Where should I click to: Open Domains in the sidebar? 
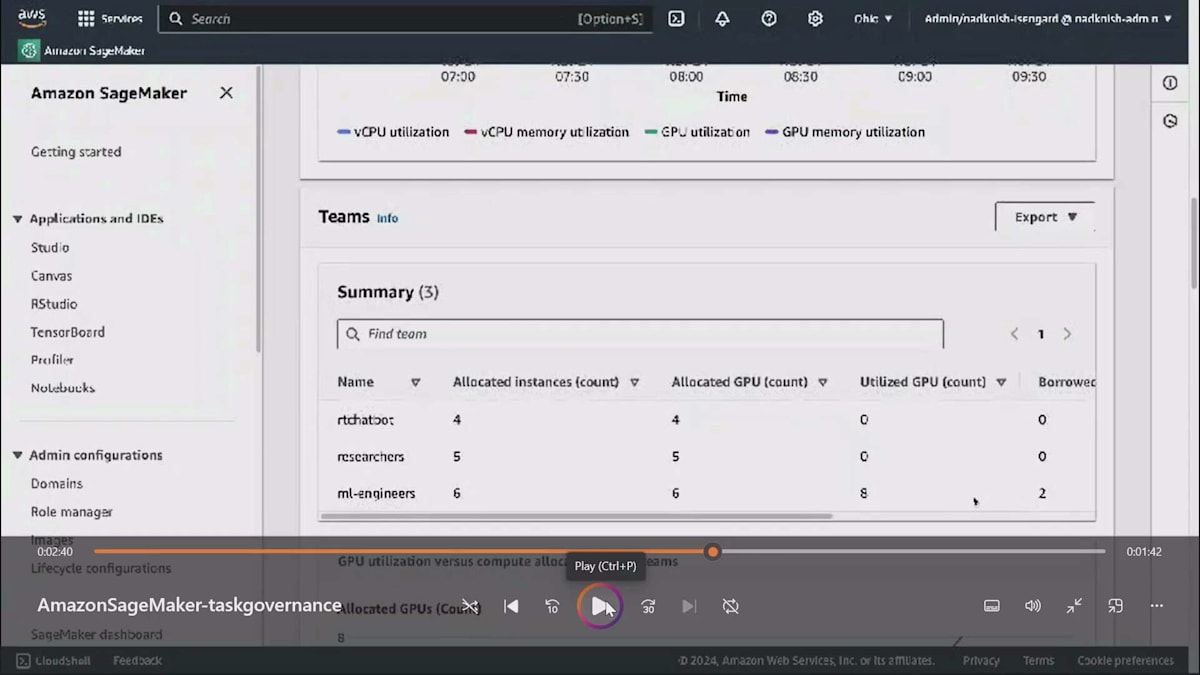pos(57,484)
